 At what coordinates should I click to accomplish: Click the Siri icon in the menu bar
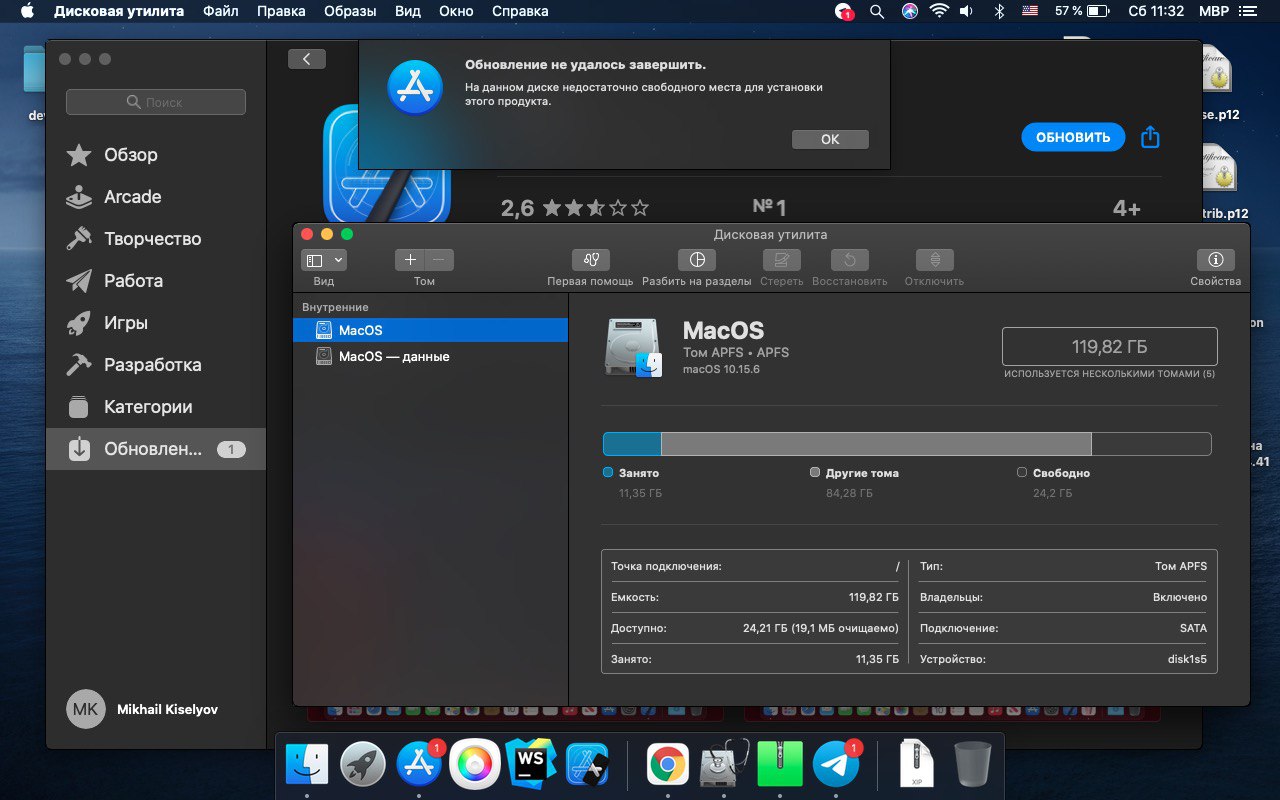pyautogui.click(x=909, y=11)
